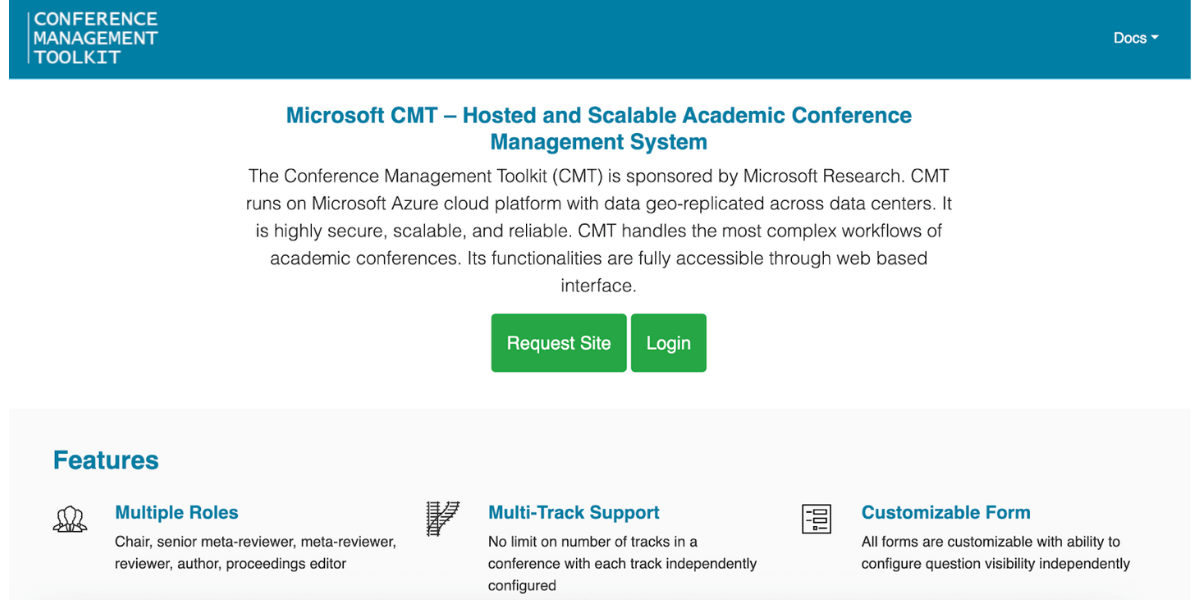
Task: Click the group-of-people graphic in the Features section
Action: (69, 519)
